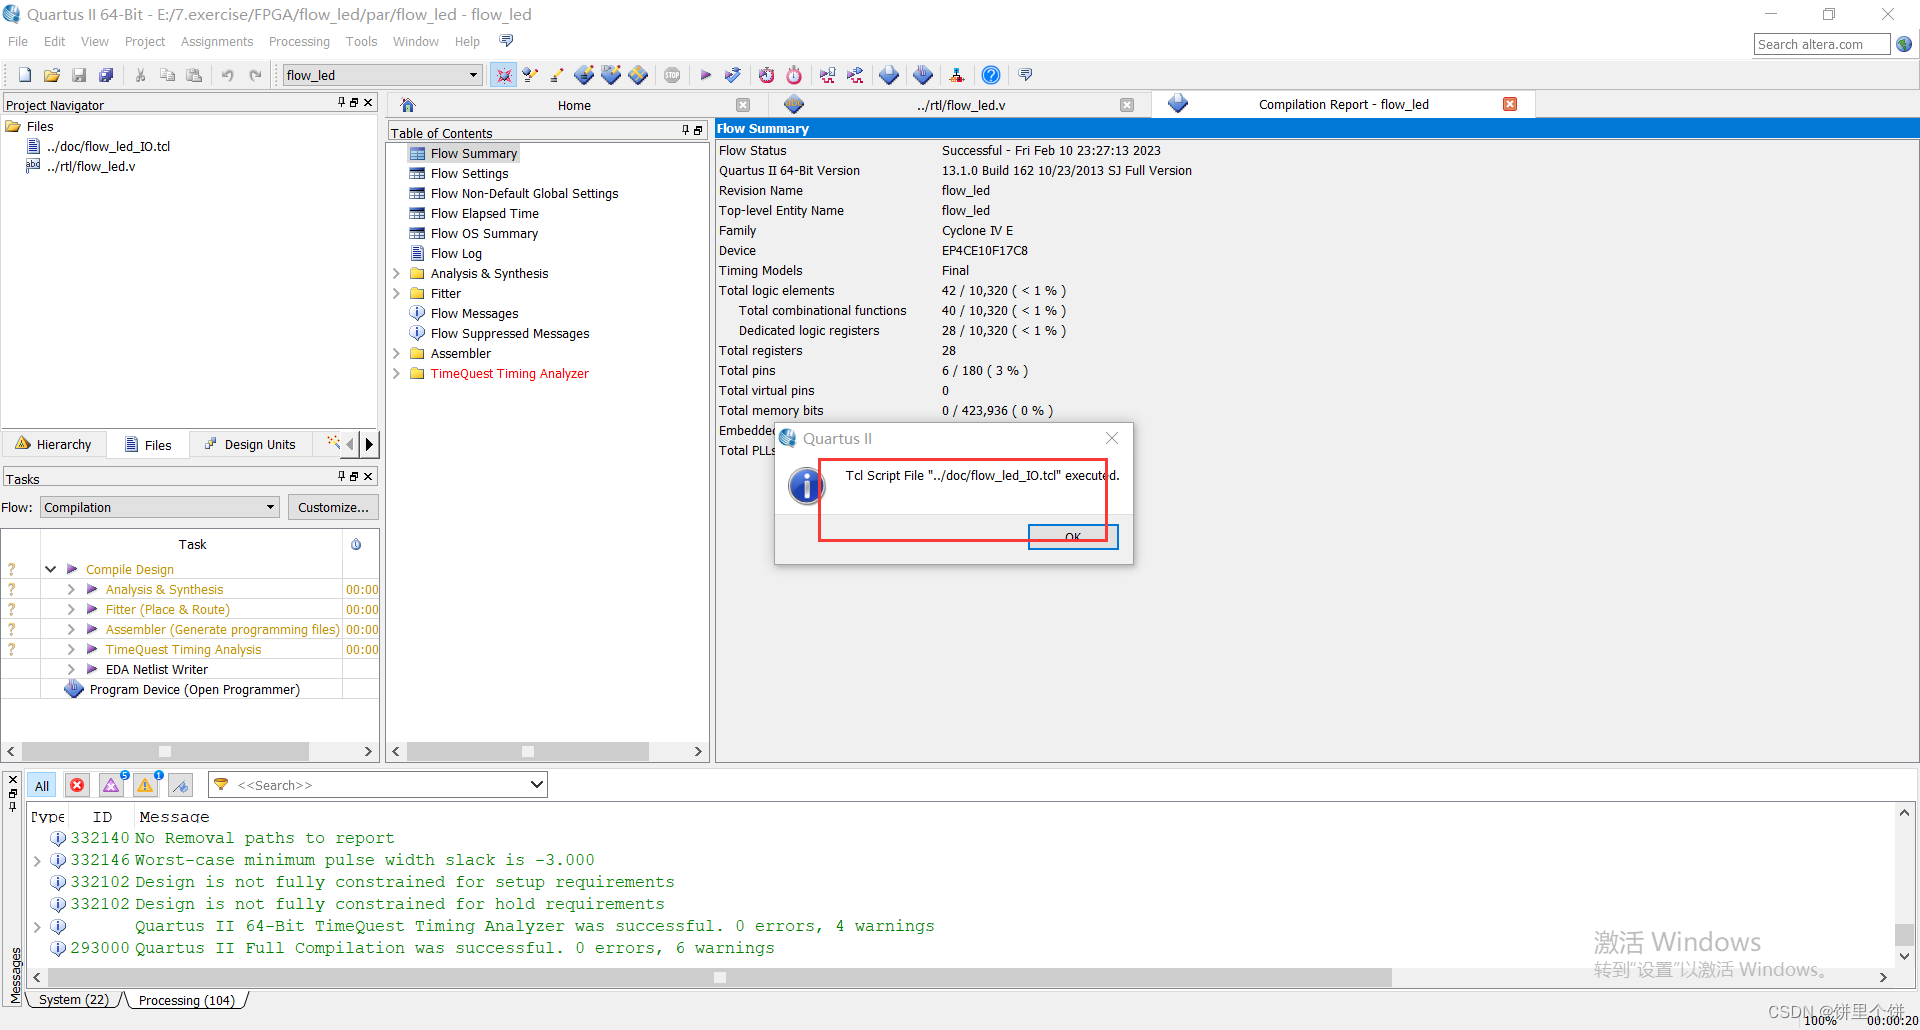Toggle the purple critical warning filter
Screen dimensions: 1920x1030
point(112,785)
